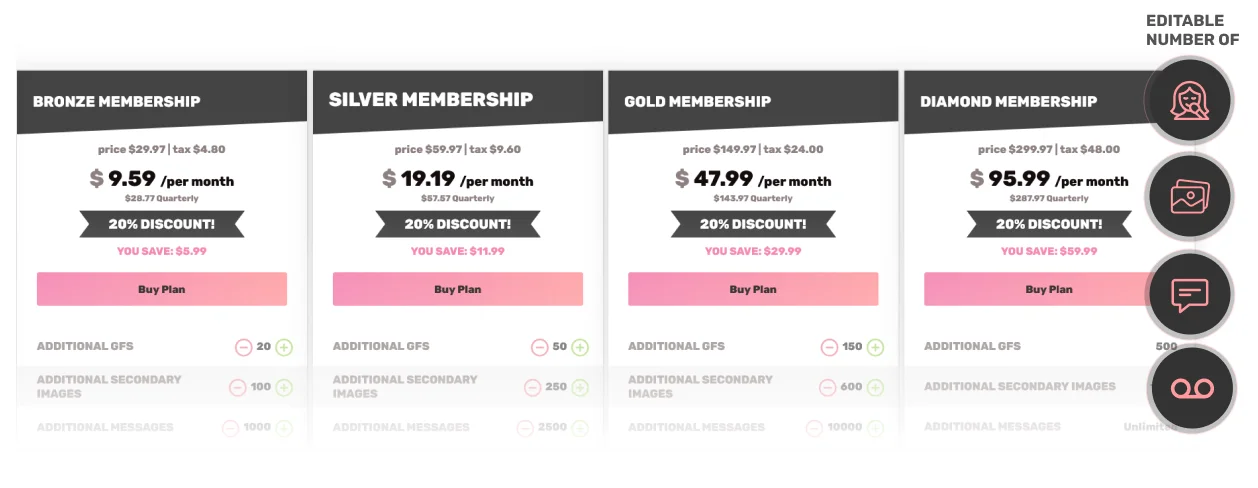Decrease Bronze additional GFS with minus

click(x=243, y=347)
